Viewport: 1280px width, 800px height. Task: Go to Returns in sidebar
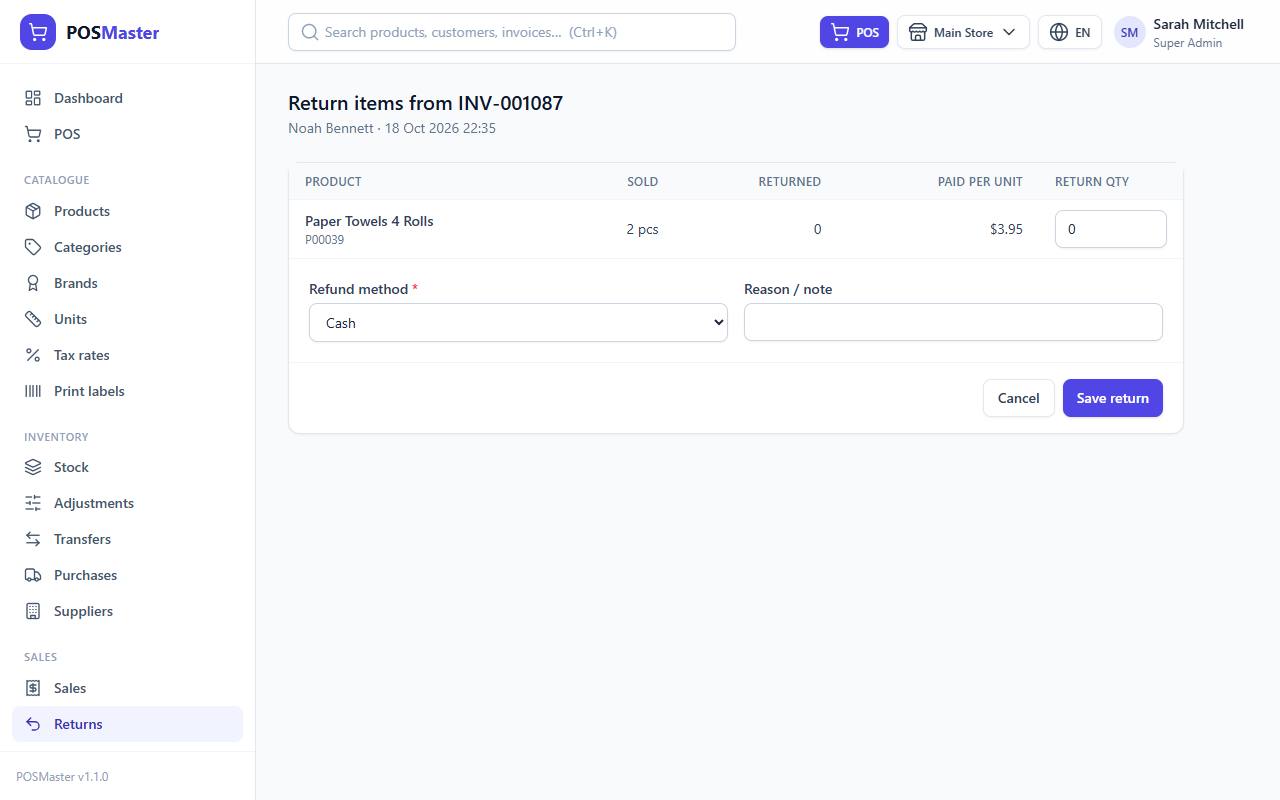click(127, 724)
